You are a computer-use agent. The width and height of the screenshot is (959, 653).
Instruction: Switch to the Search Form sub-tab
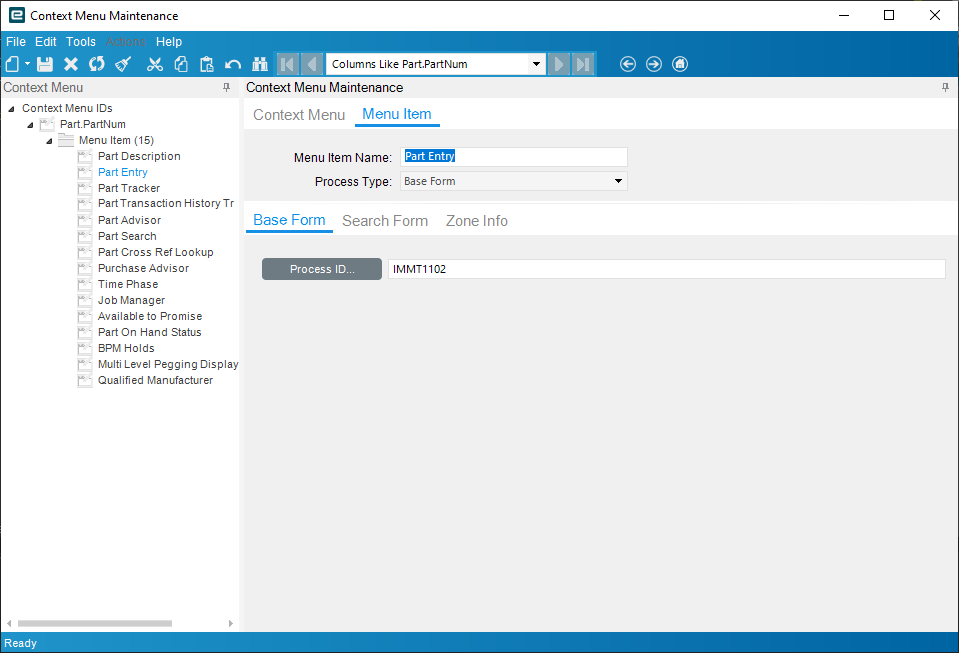385,221
